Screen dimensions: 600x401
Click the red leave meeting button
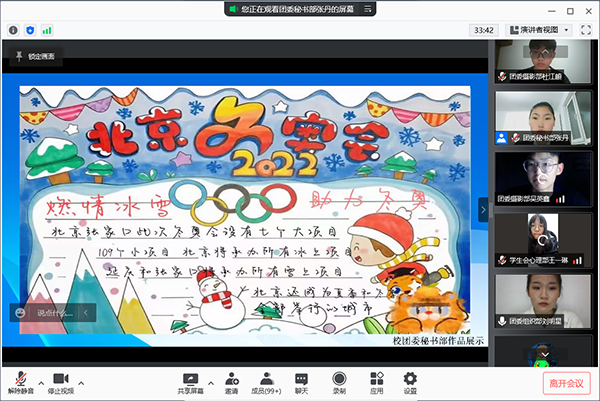point(568,382)
